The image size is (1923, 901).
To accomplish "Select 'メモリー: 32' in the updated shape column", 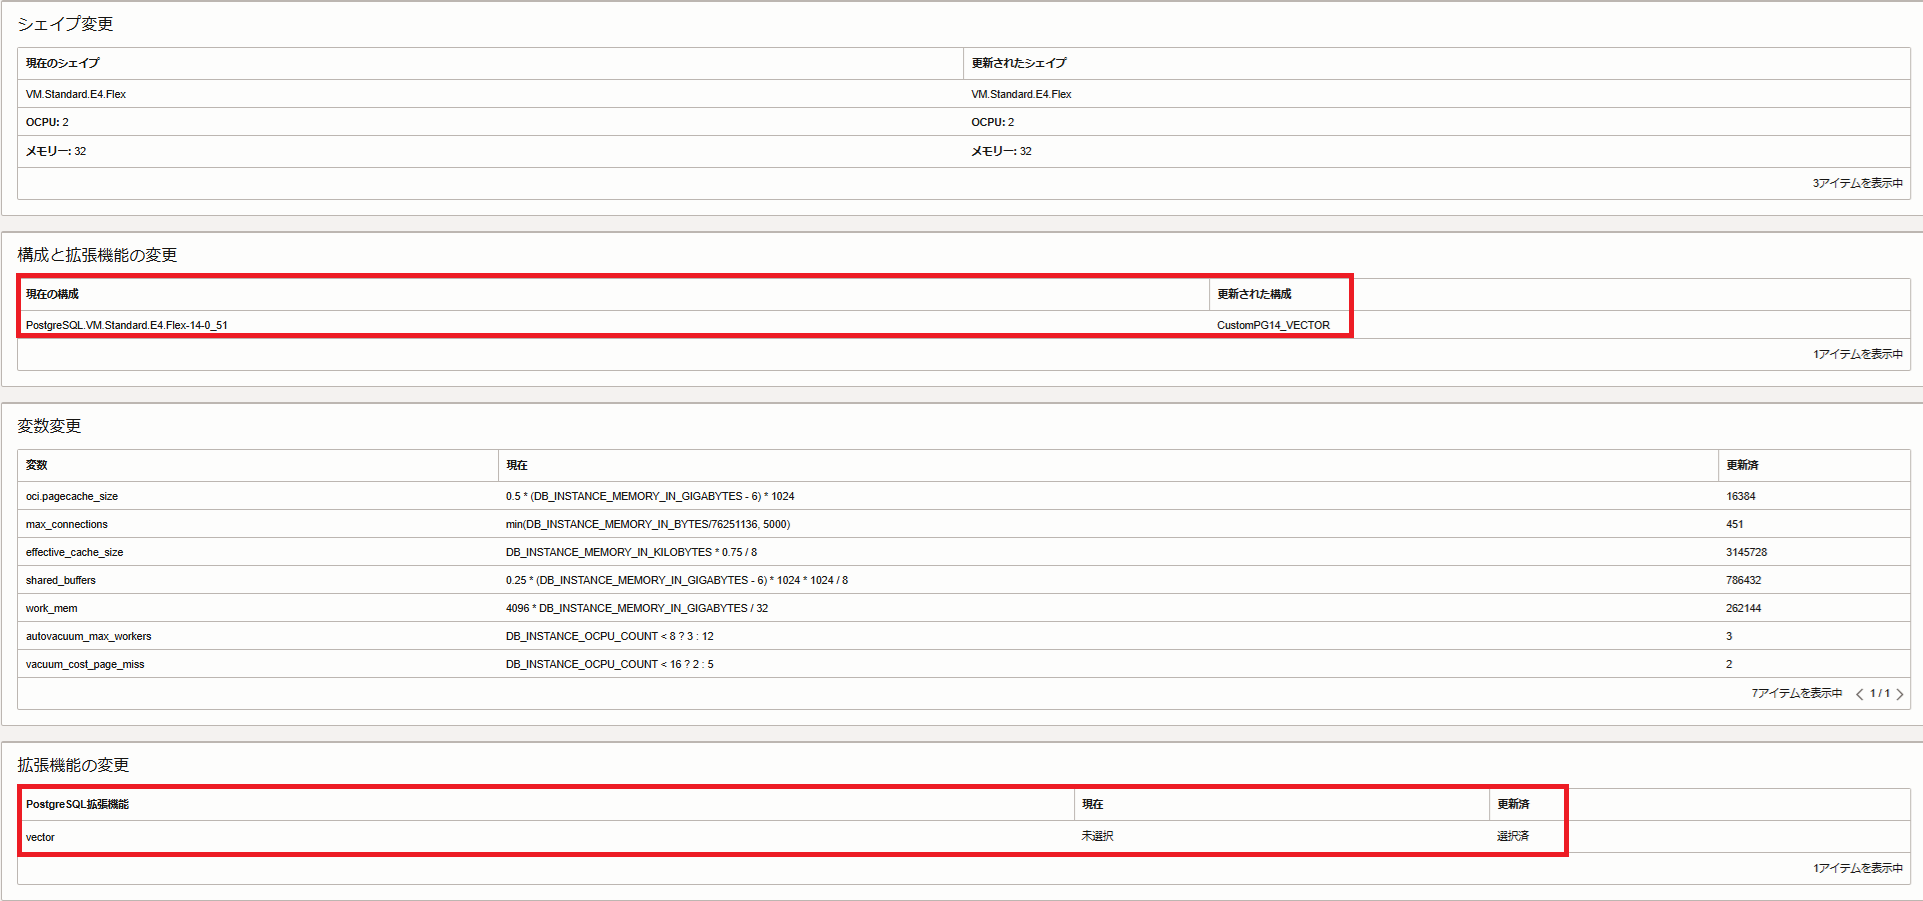I will point(1001,151).
